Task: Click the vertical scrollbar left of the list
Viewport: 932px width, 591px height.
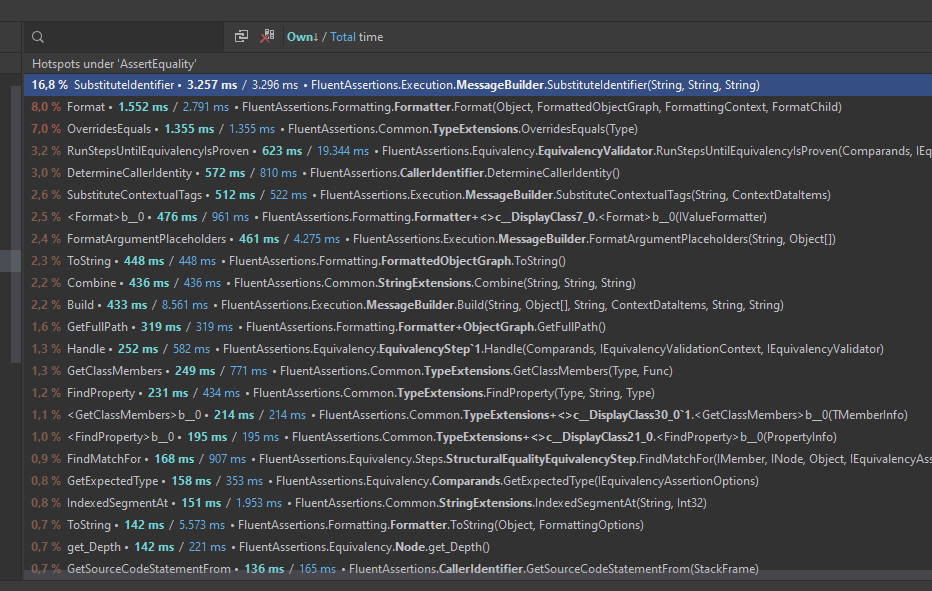Action: (16, 224)
